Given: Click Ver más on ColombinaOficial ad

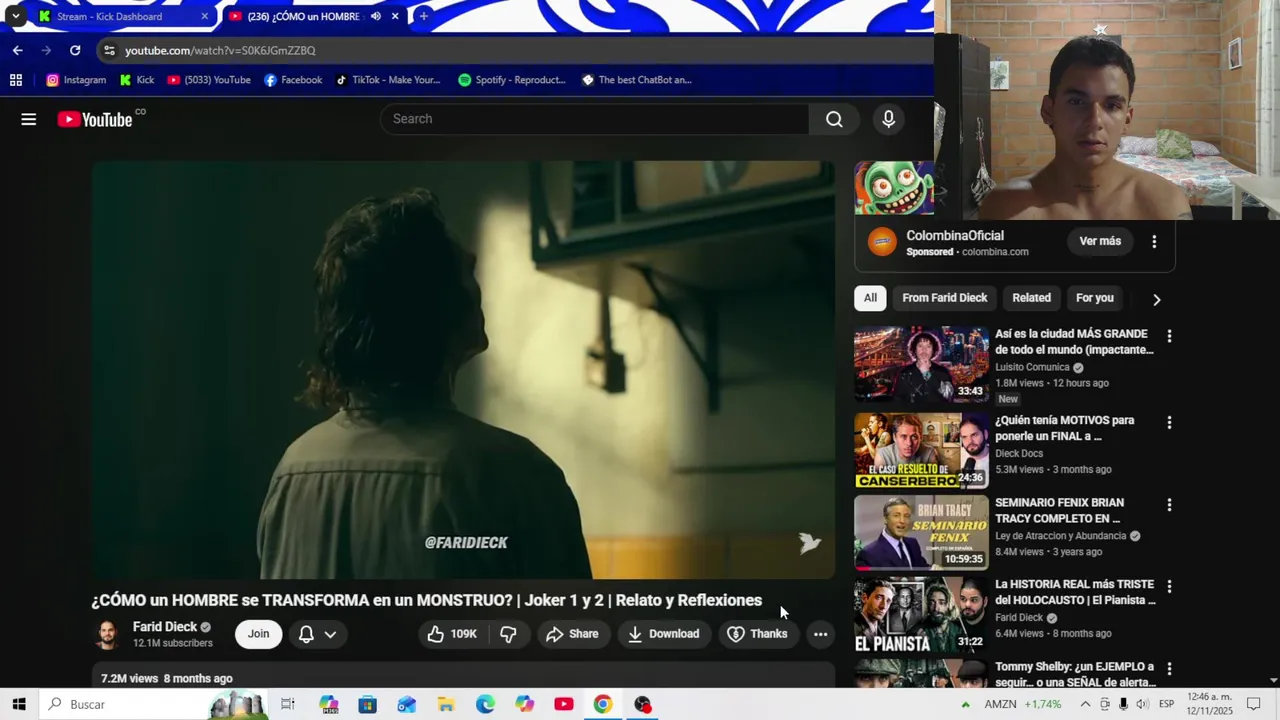Looking at the screenshot, I should tap(1100, 241).
